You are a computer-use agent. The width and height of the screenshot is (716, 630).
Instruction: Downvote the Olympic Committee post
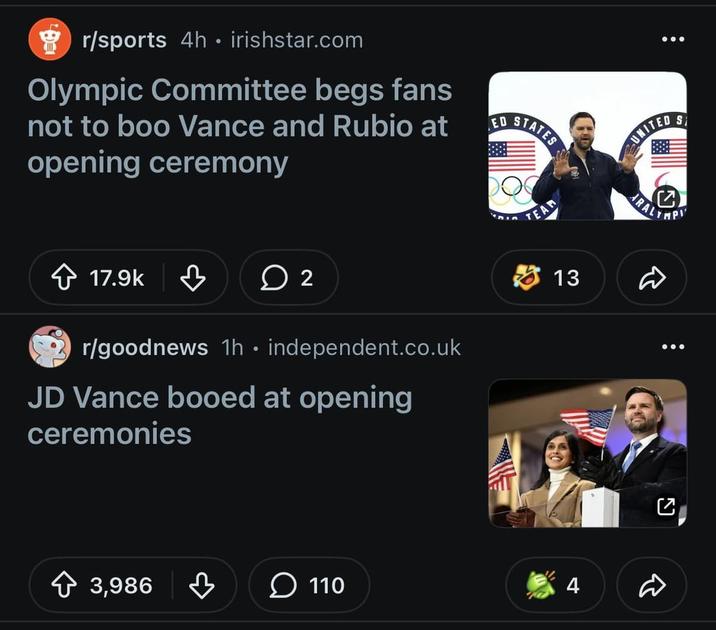(x=192, y=278)
